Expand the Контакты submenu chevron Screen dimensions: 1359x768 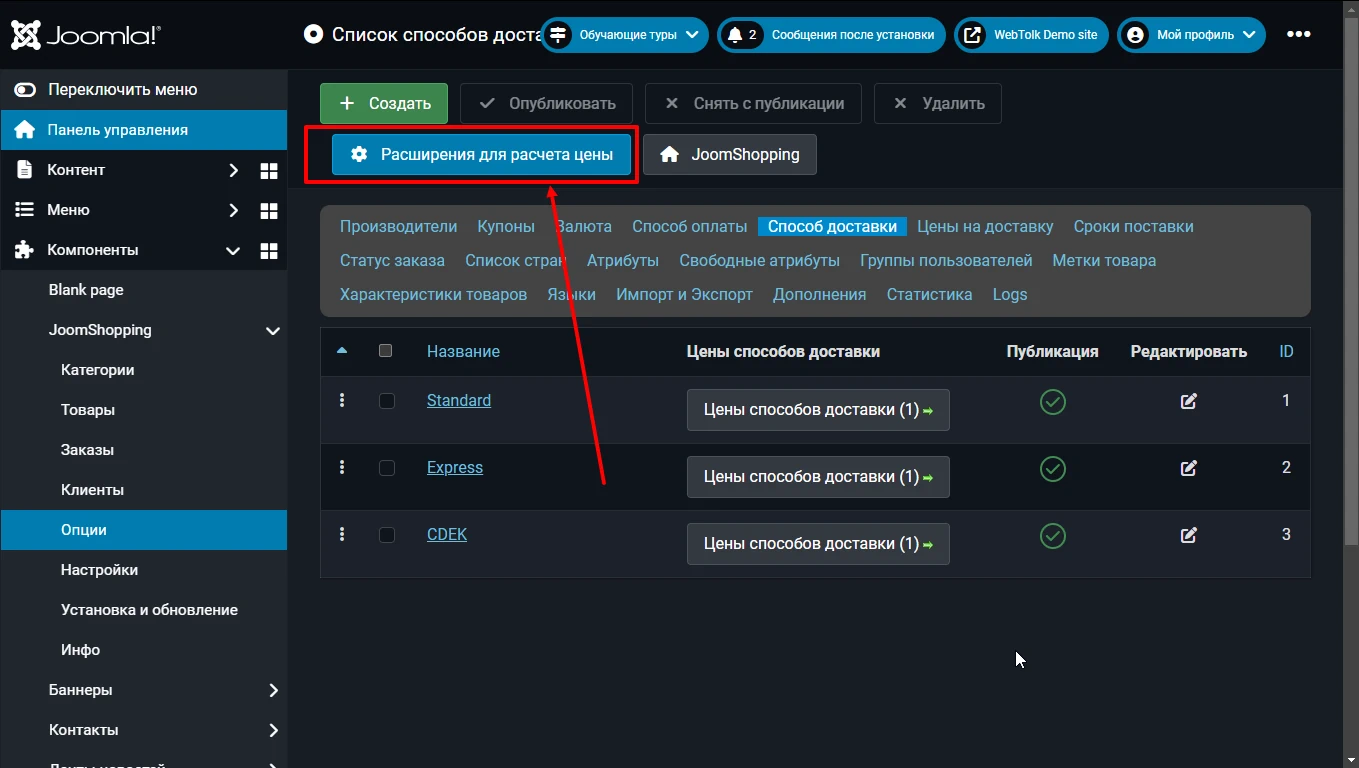[x=273, y=730]
